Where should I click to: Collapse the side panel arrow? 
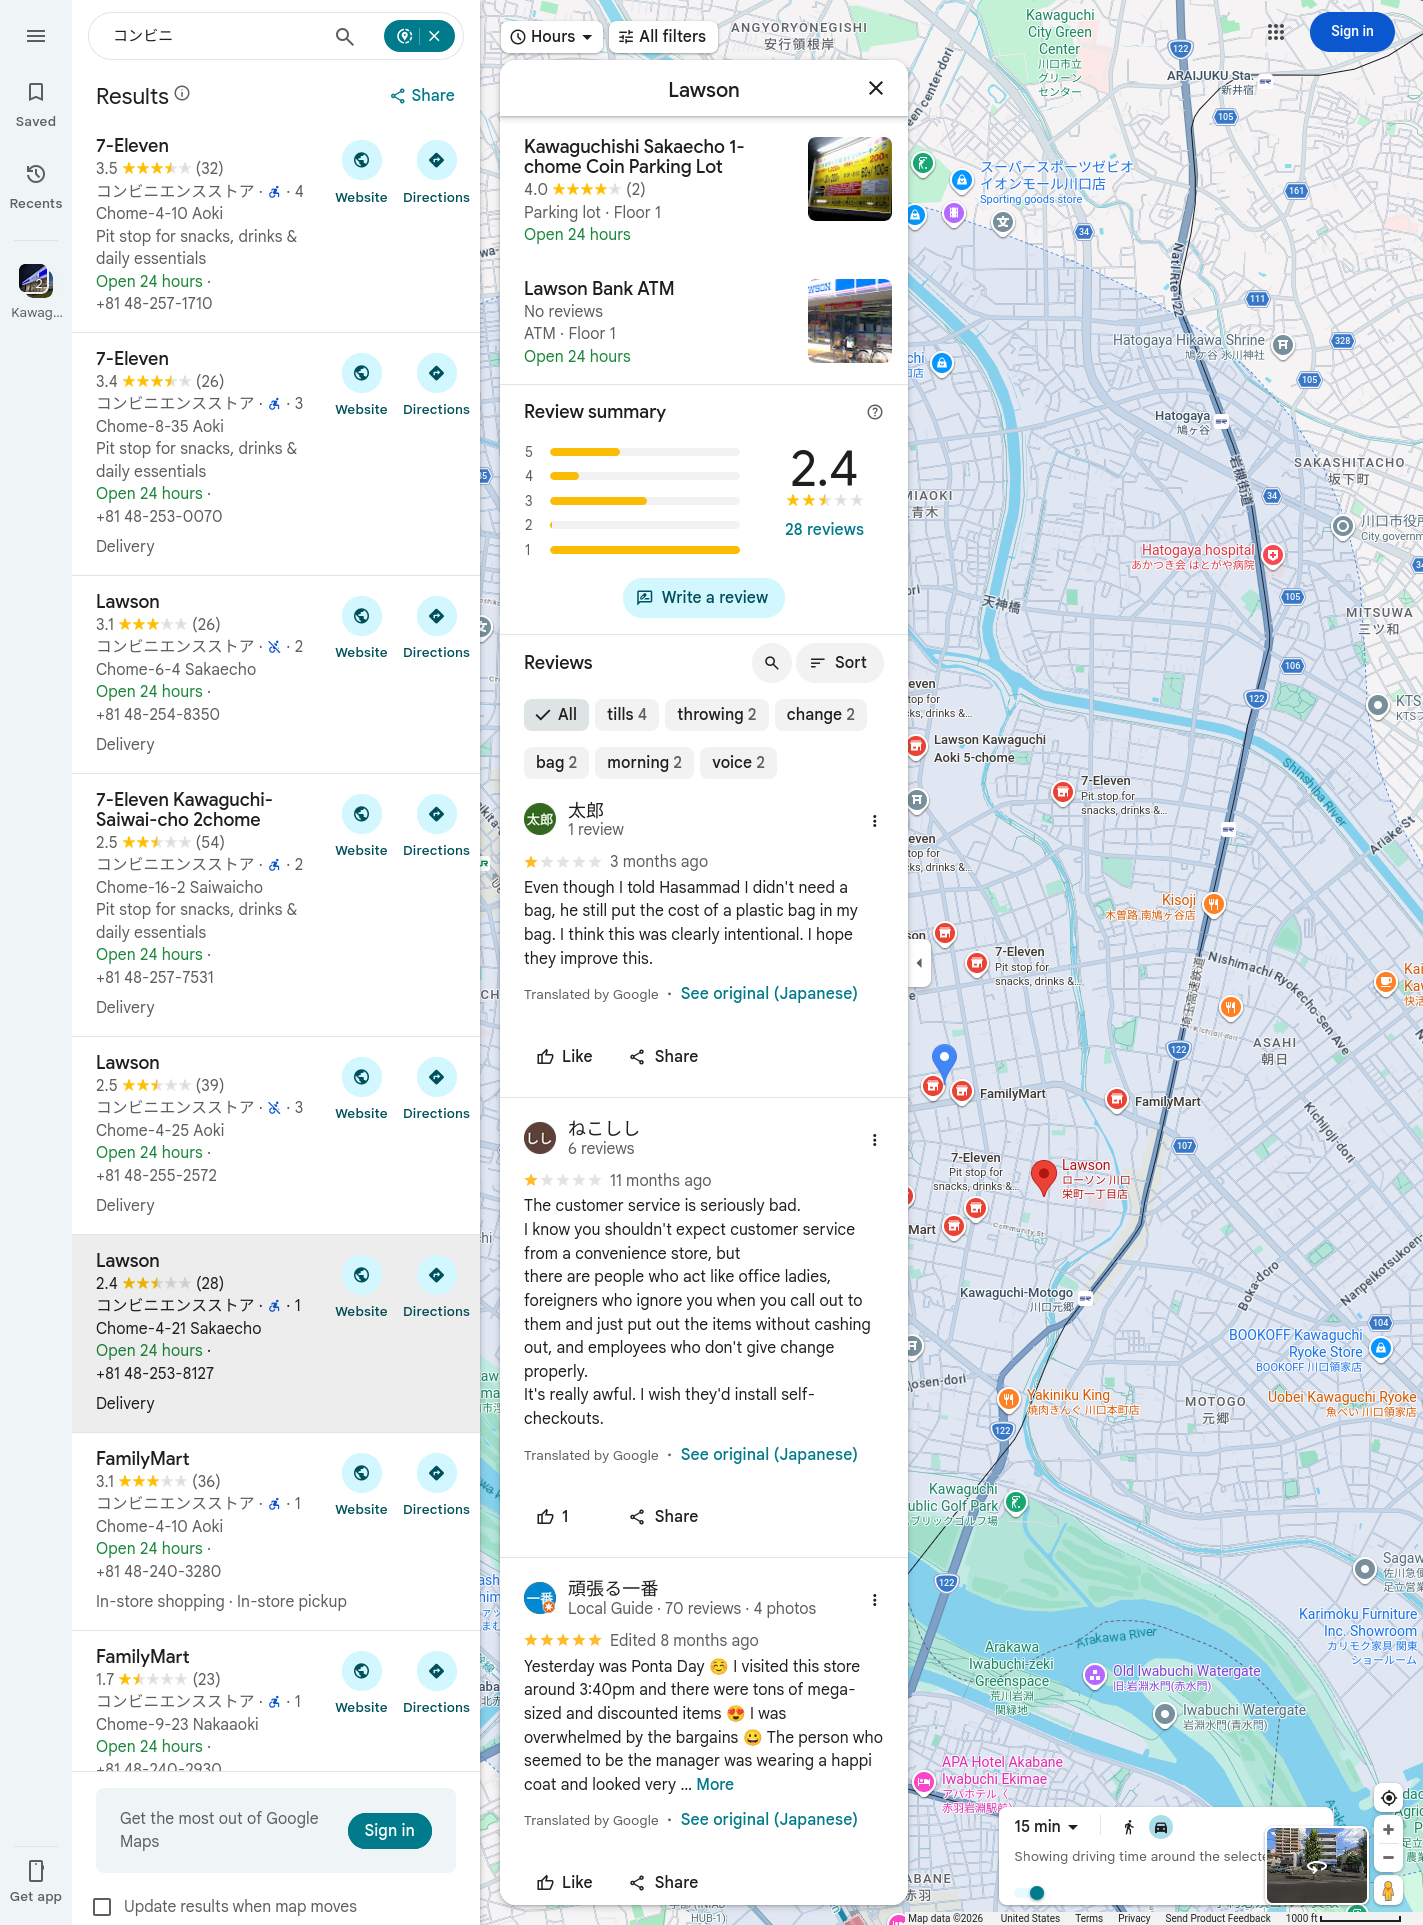pos(920,963)
